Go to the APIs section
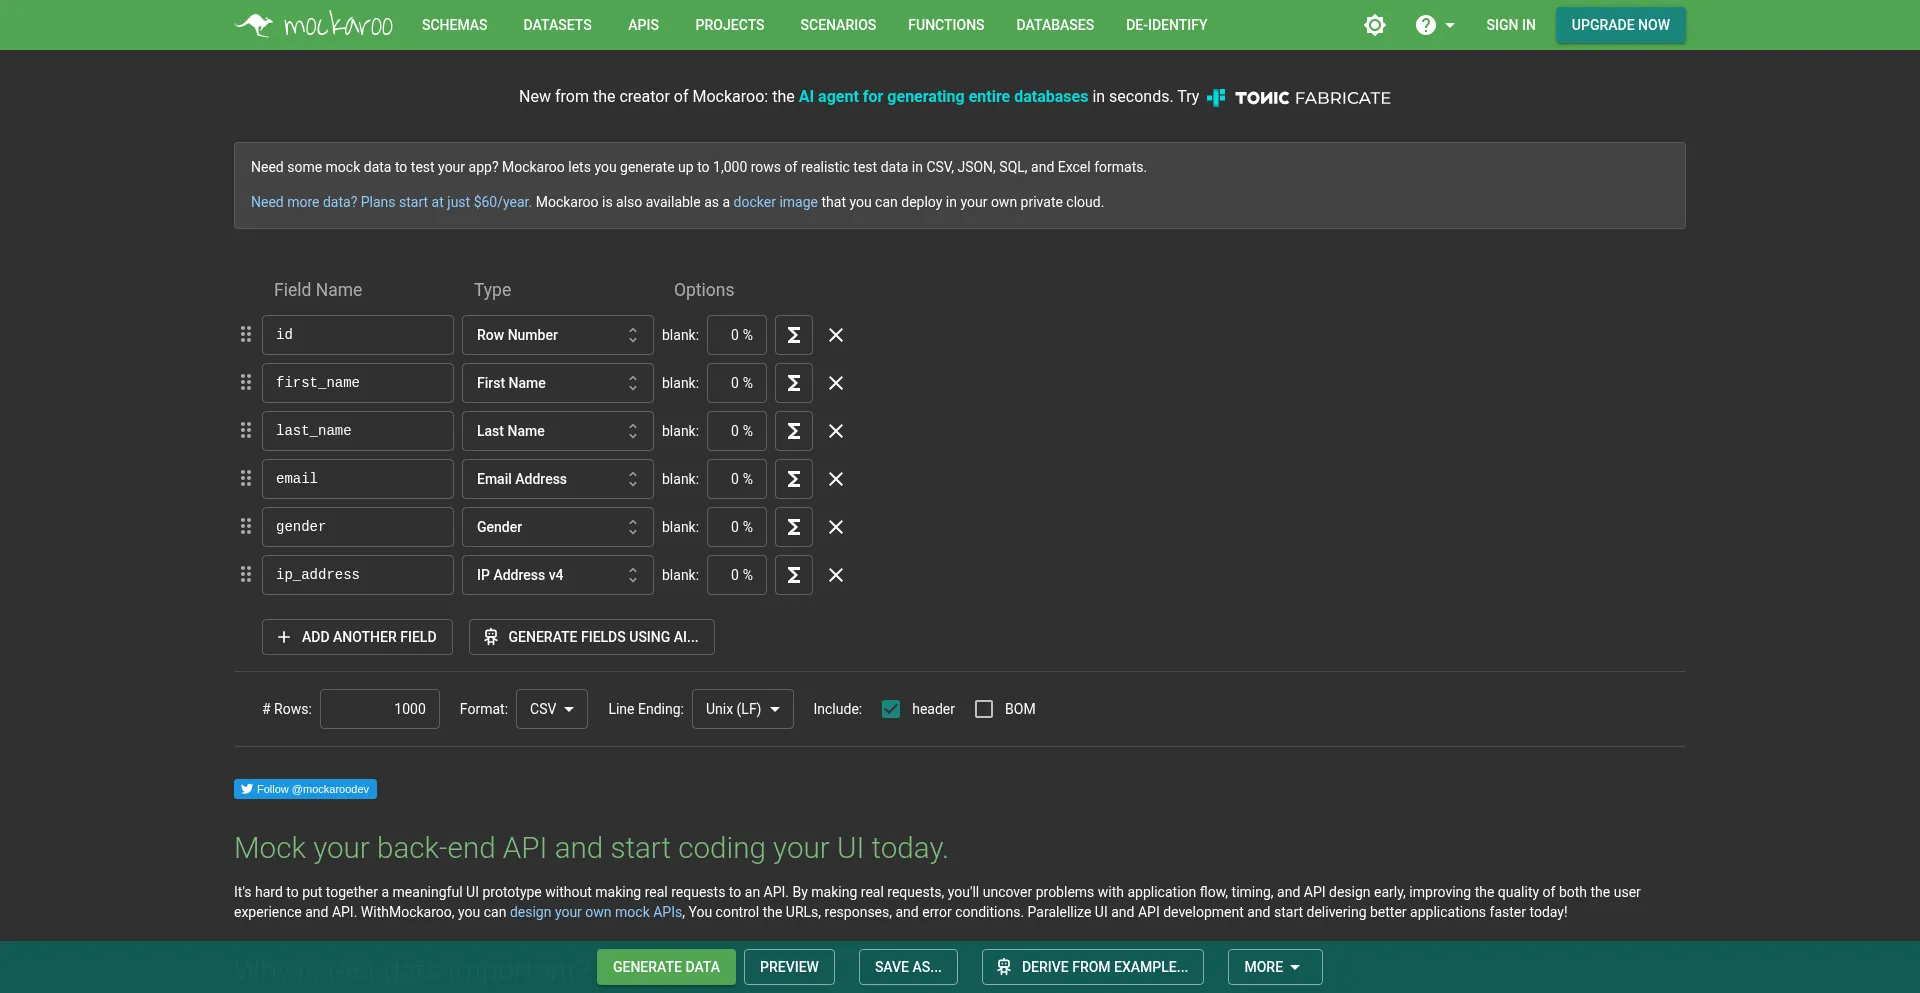1920x993 pixels. tap(644, 25)
